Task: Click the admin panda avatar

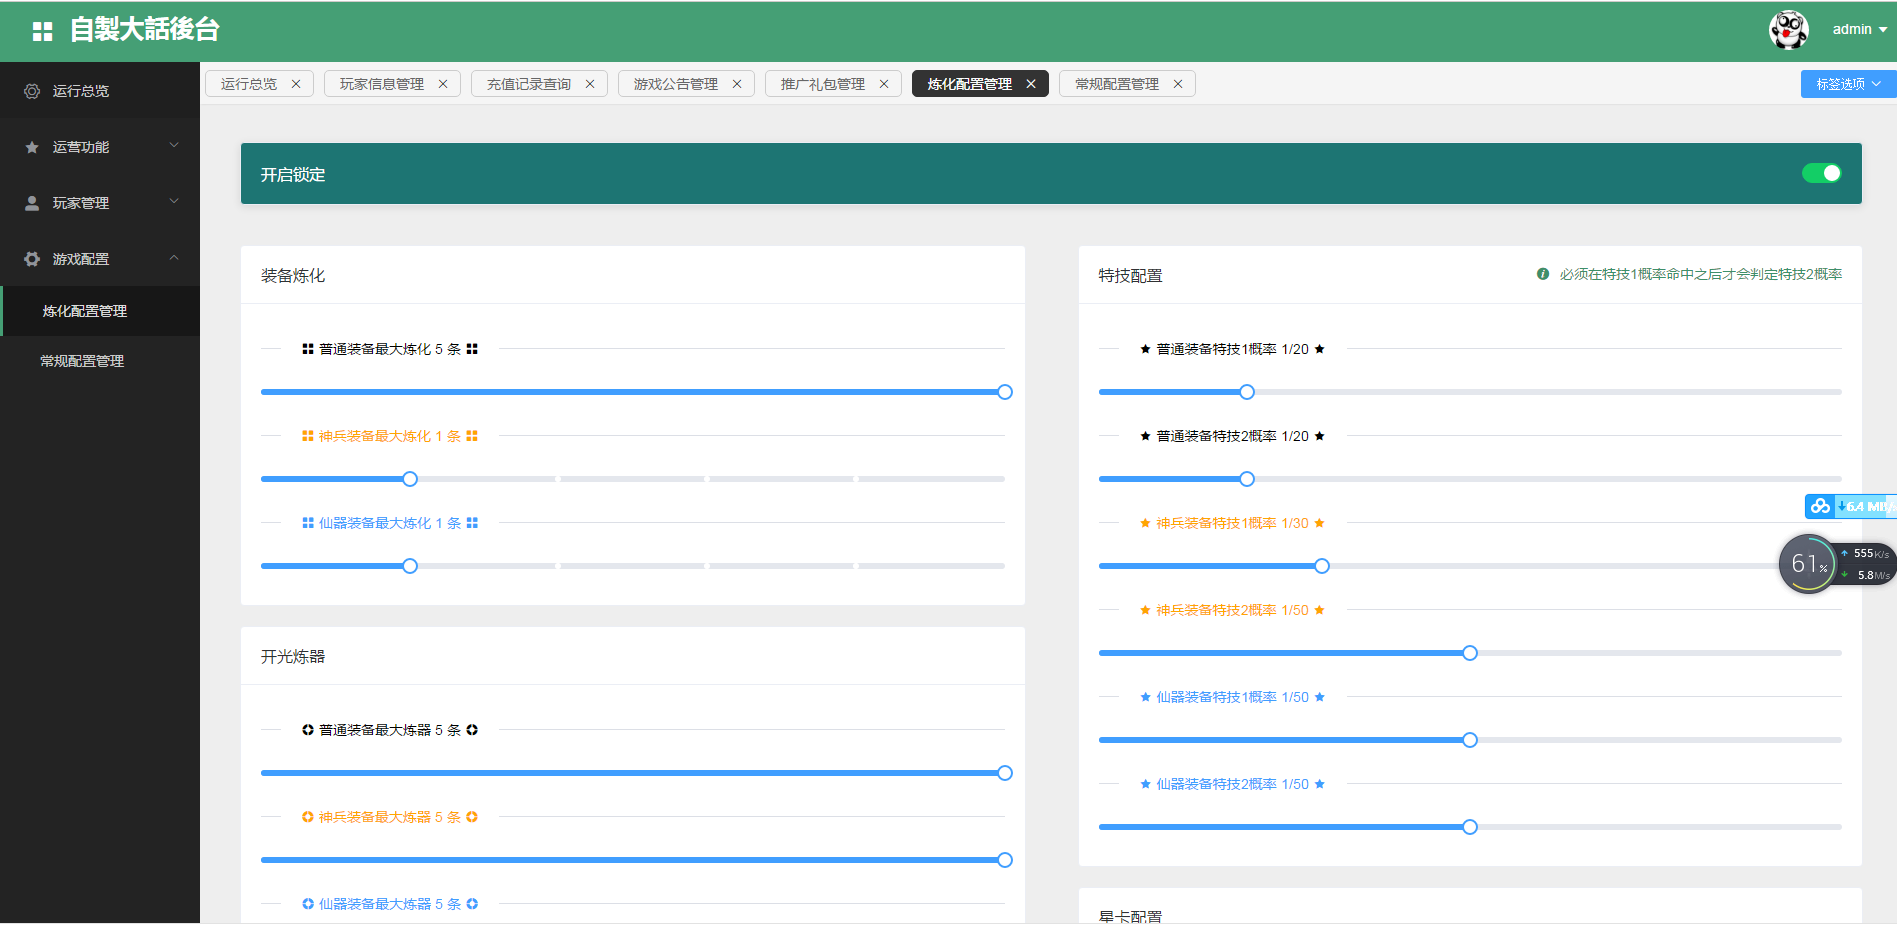Action: tap(1788, 30)
